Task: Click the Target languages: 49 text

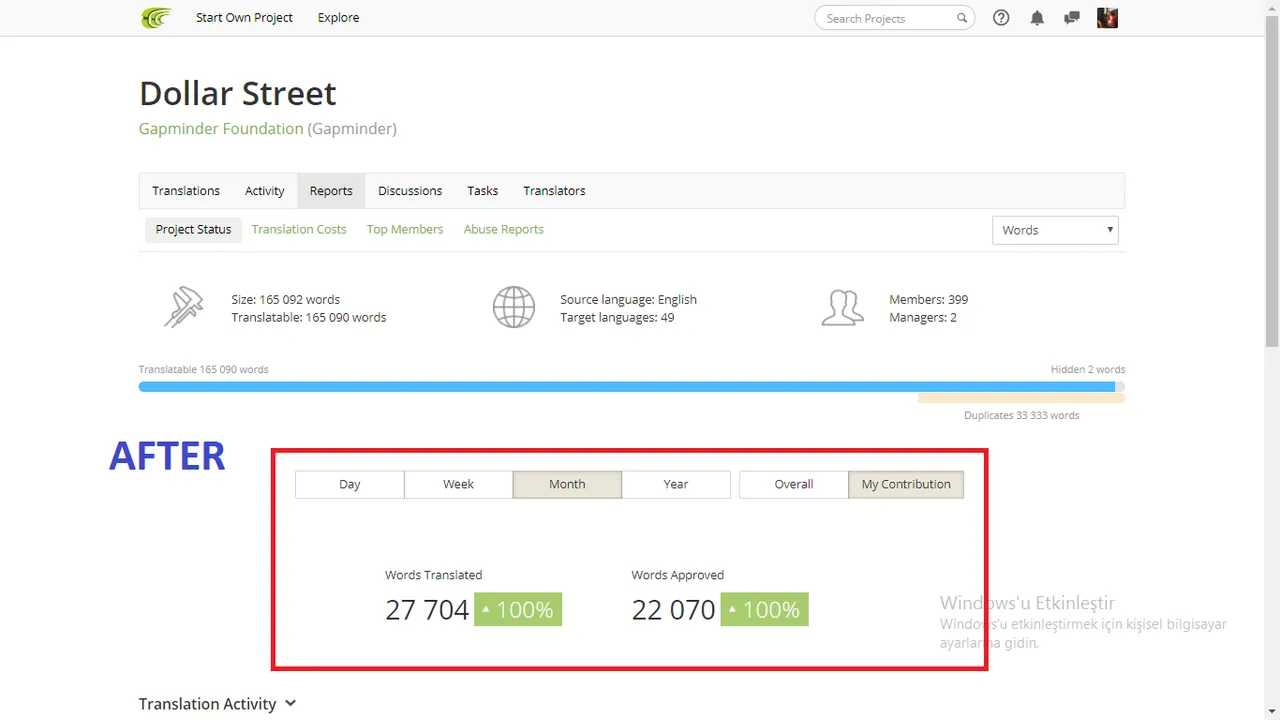Action: pos(617,318)
